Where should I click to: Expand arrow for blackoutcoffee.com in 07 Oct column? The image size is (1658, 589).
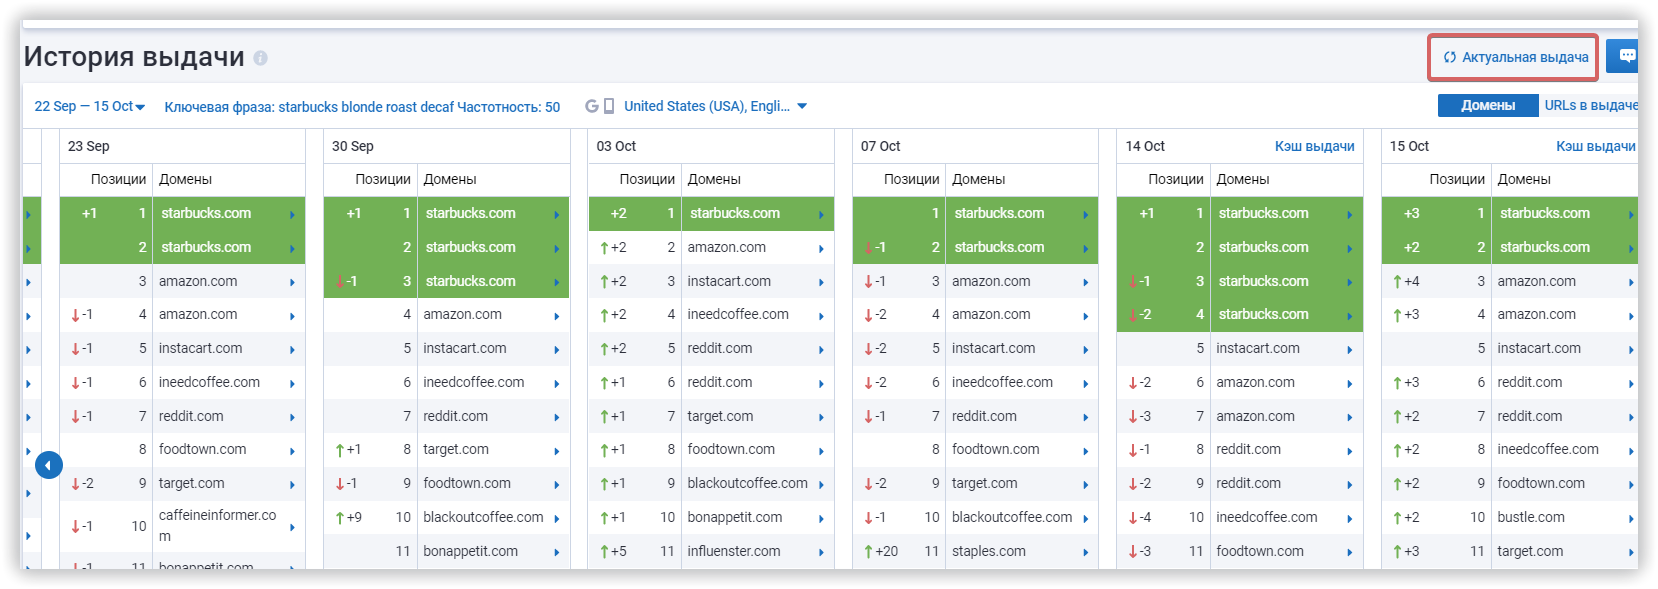coord(1085,519)
